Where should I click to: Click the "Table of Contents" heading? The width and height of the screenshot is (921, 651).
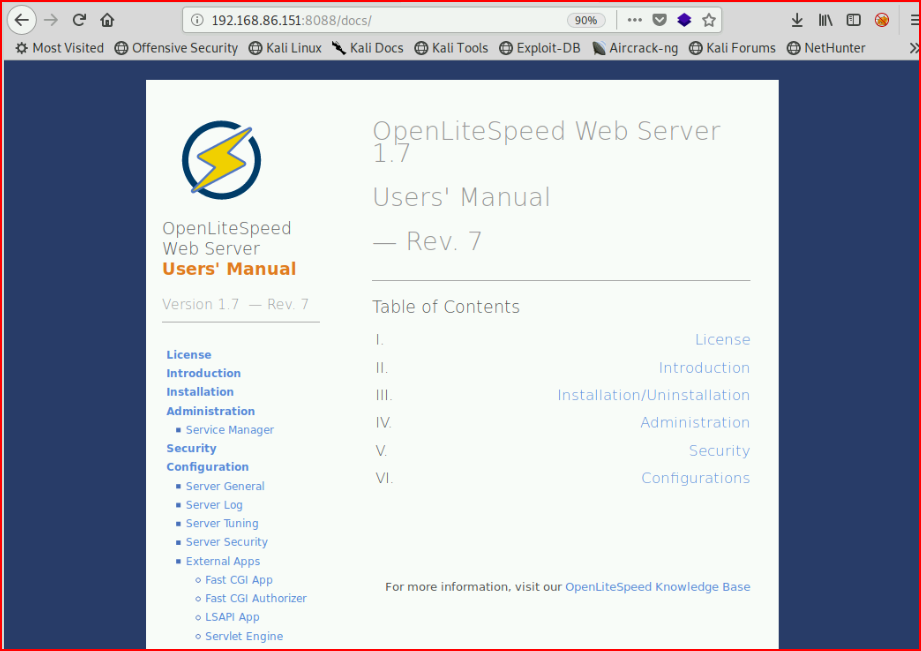click(x=446, y=307)
